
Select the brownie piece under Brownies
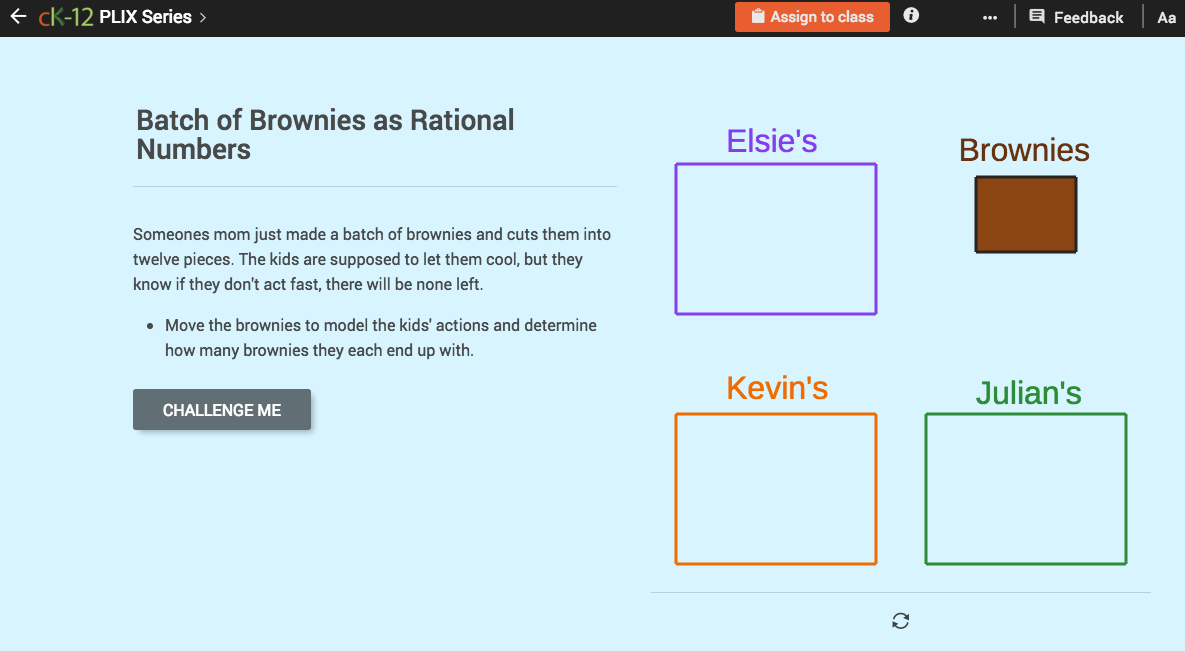pyautogui.click(x=1025, y=214)
